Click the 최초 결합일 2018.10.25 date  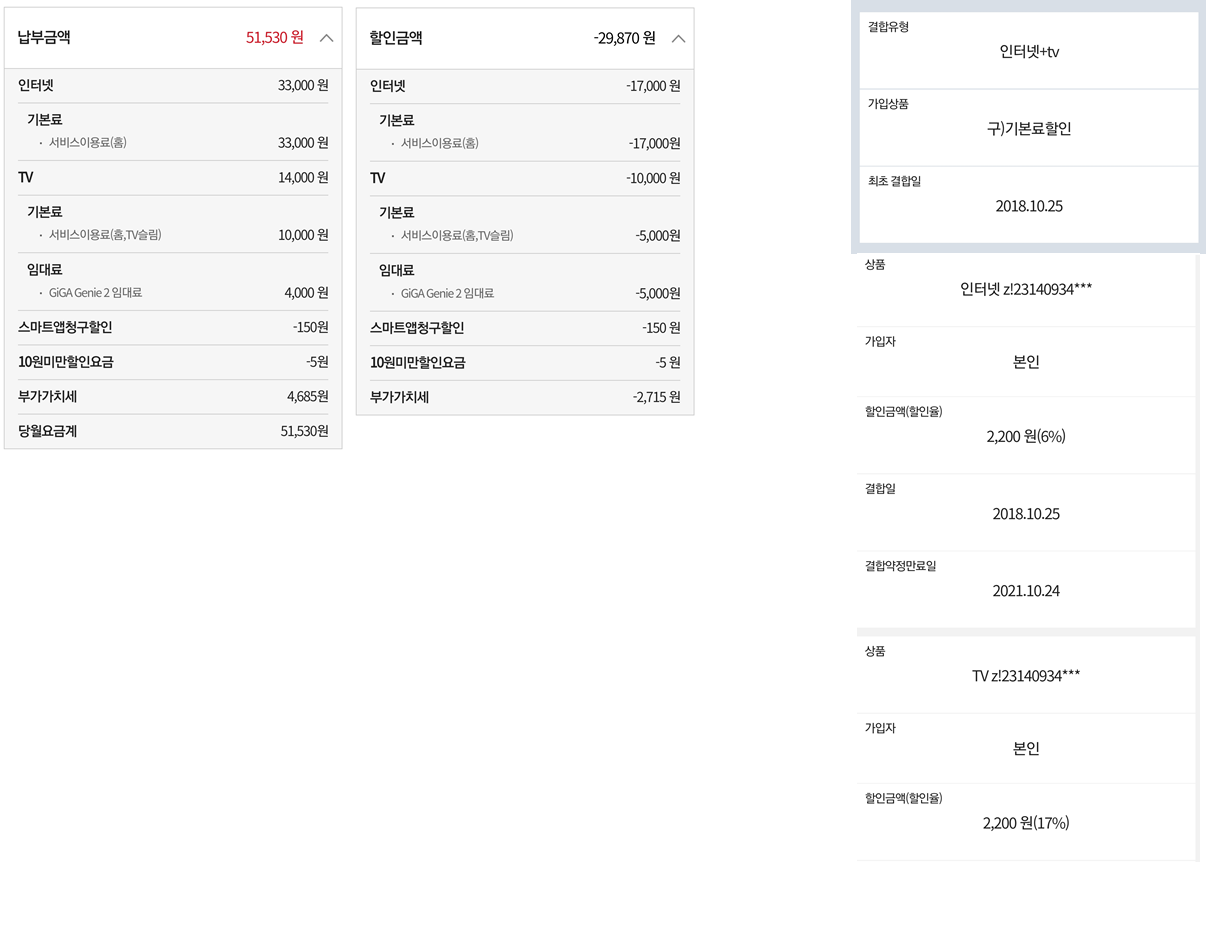tap(1029, 207)
